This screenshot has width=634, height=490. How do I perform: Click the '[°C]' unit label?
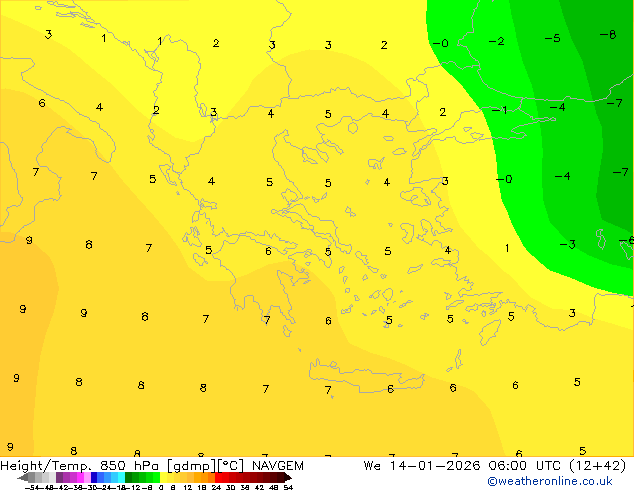[x=231, y=466]
